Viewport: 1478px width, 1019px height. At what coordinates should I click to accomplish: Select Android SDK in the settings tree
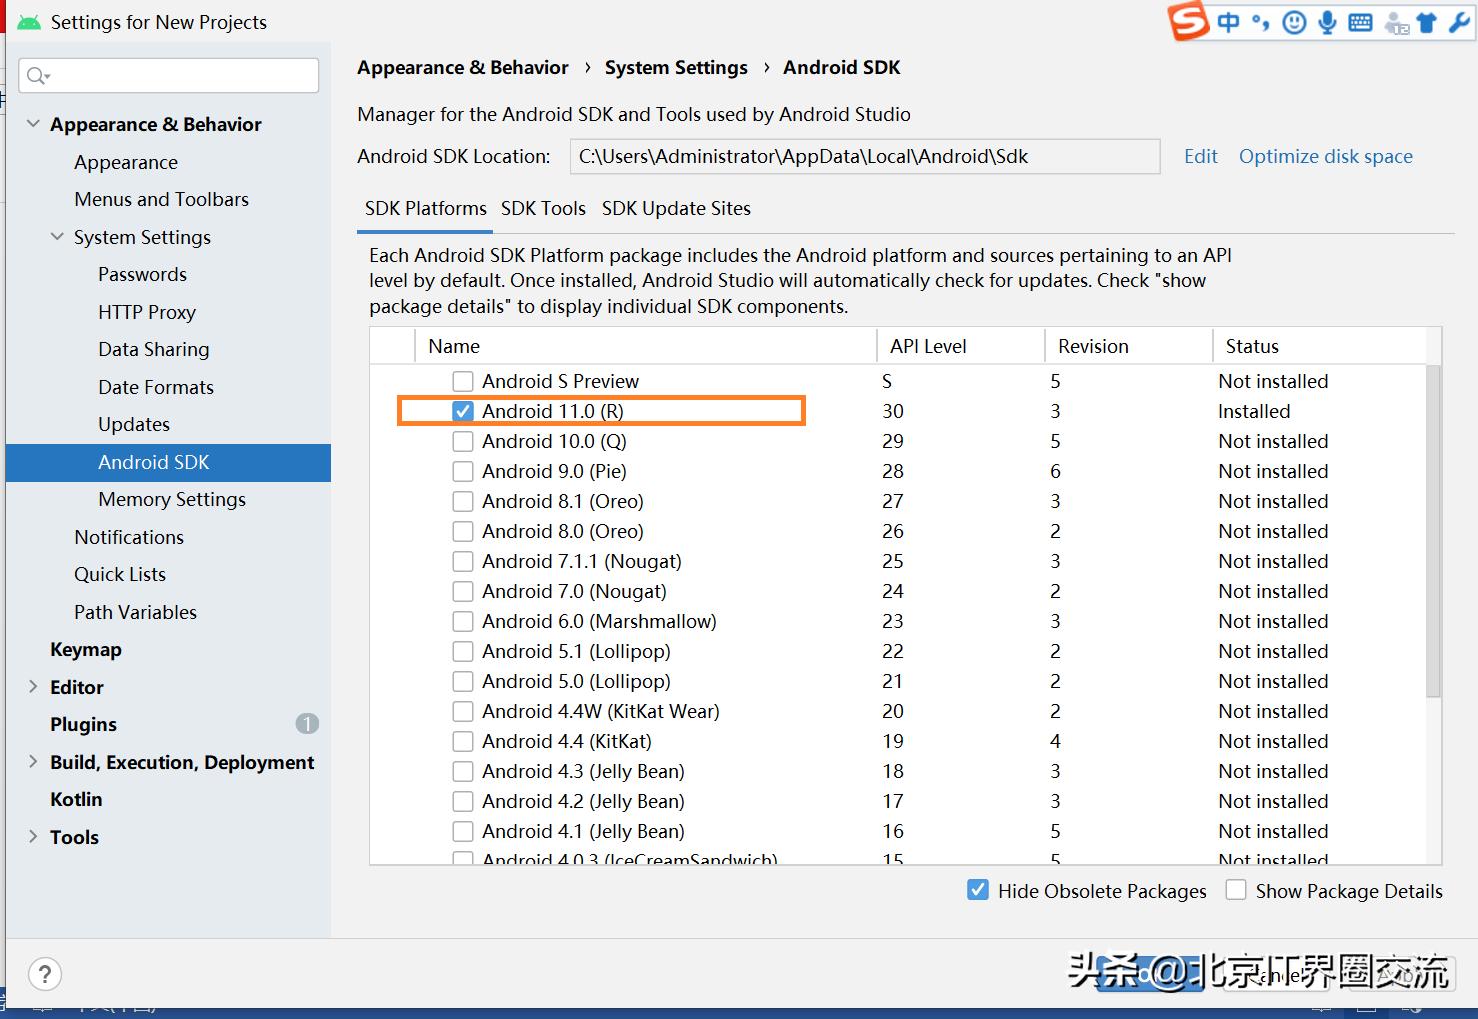click(x=168, y=462)
